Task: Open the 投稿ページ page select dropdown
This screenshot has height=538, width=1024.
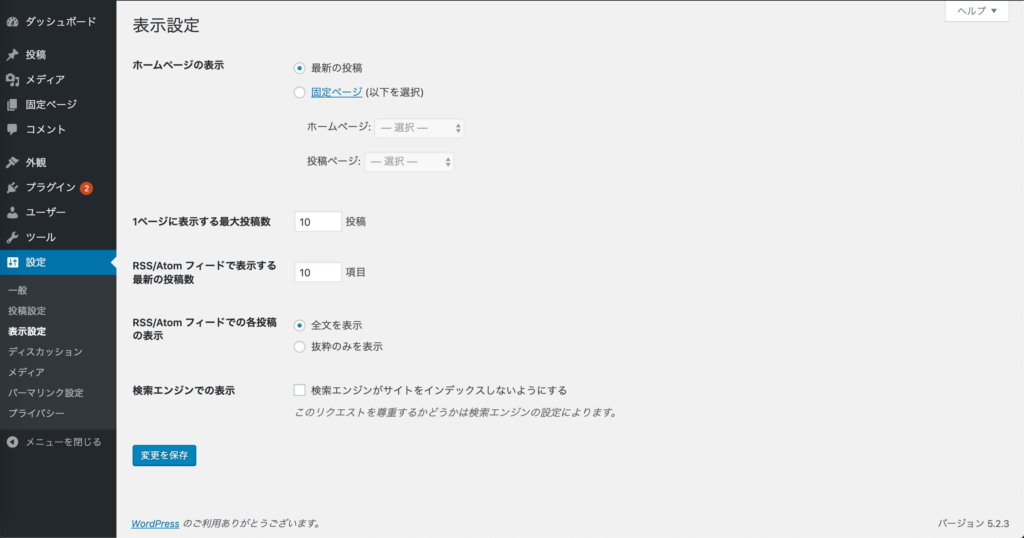Action: click(409, 162)
